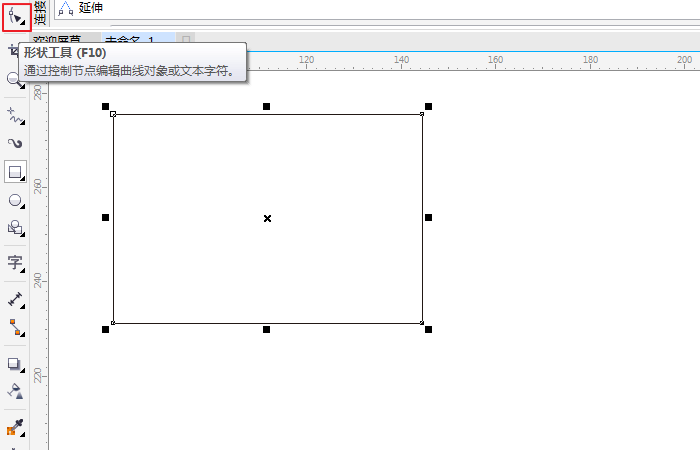Click the top-right selection handle
The width and height of the screenshot is (700, 450).
(x=428, y=106)
